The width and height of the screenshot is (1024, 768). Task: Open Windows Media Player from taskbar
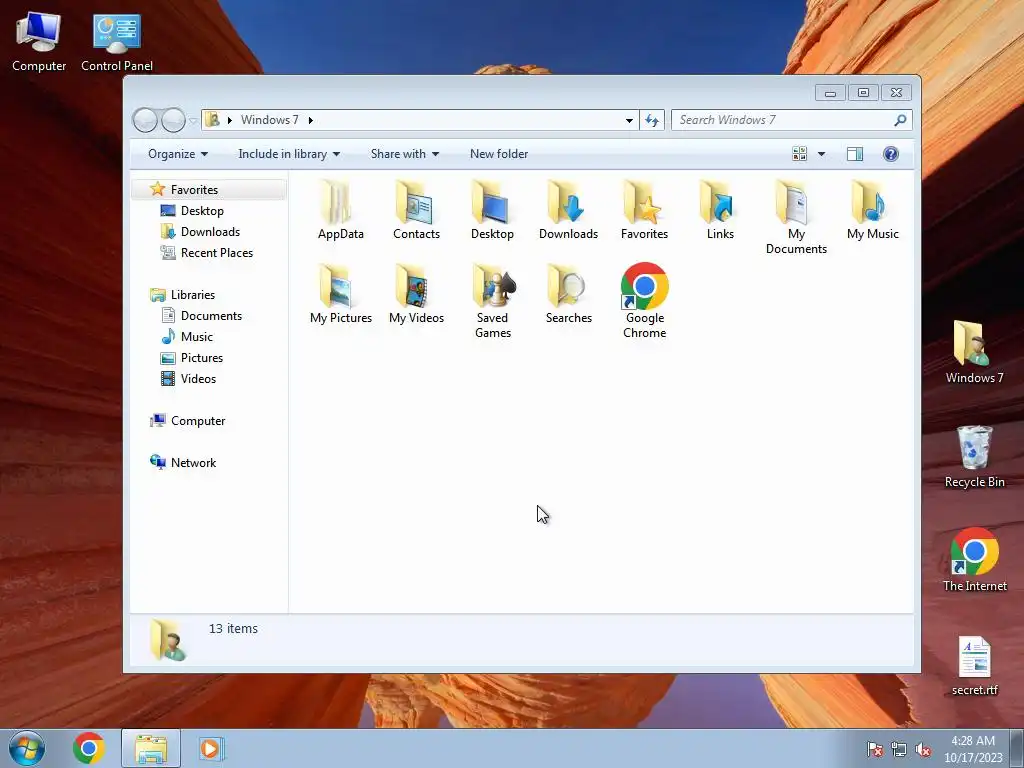[211, 748]
